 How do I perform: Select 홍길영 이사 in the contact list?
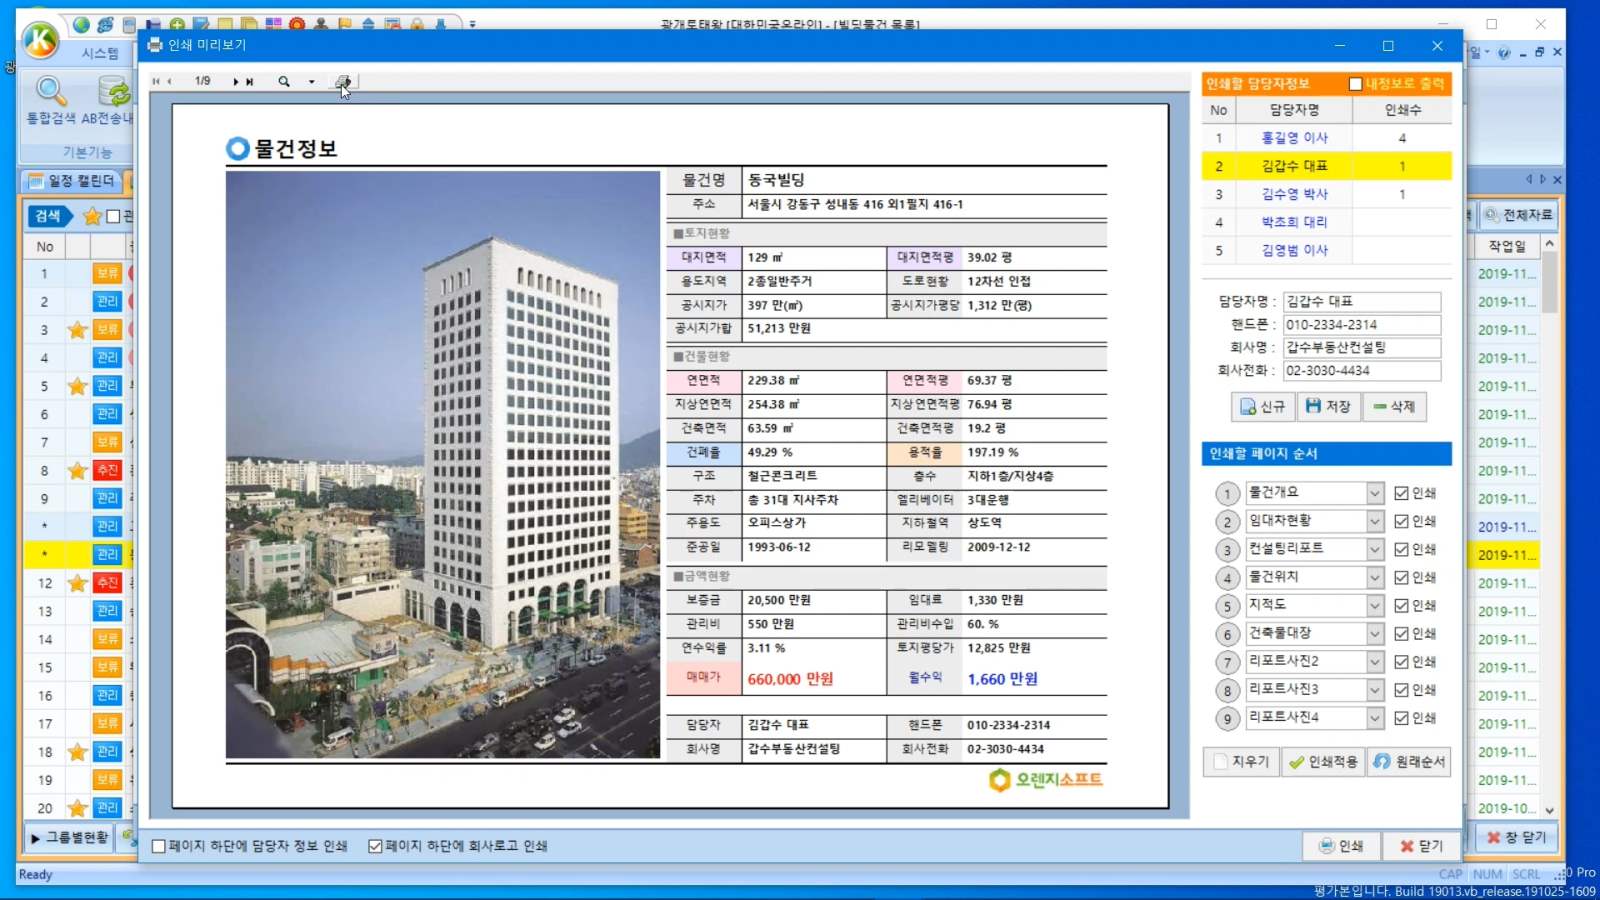(x=1294, y=138)
